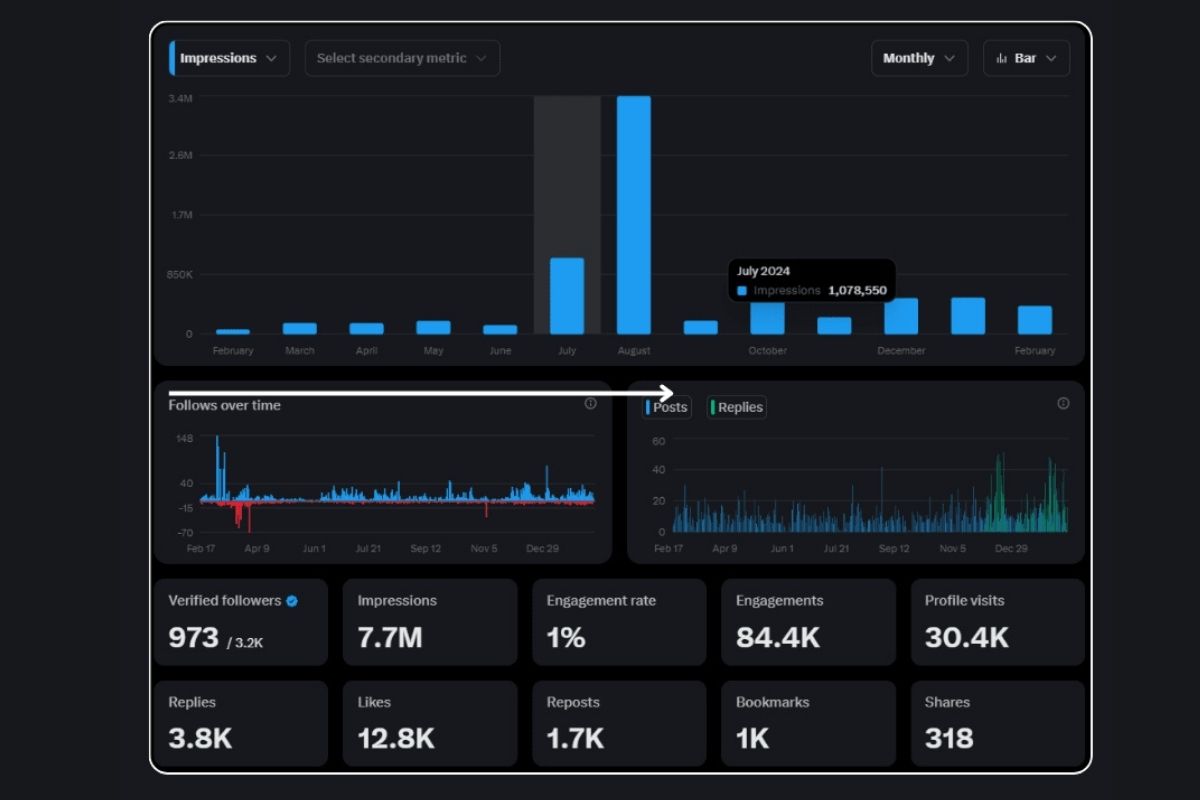Click the bar chart icon beside Bar label
1200x800 pixels.
1001,59
